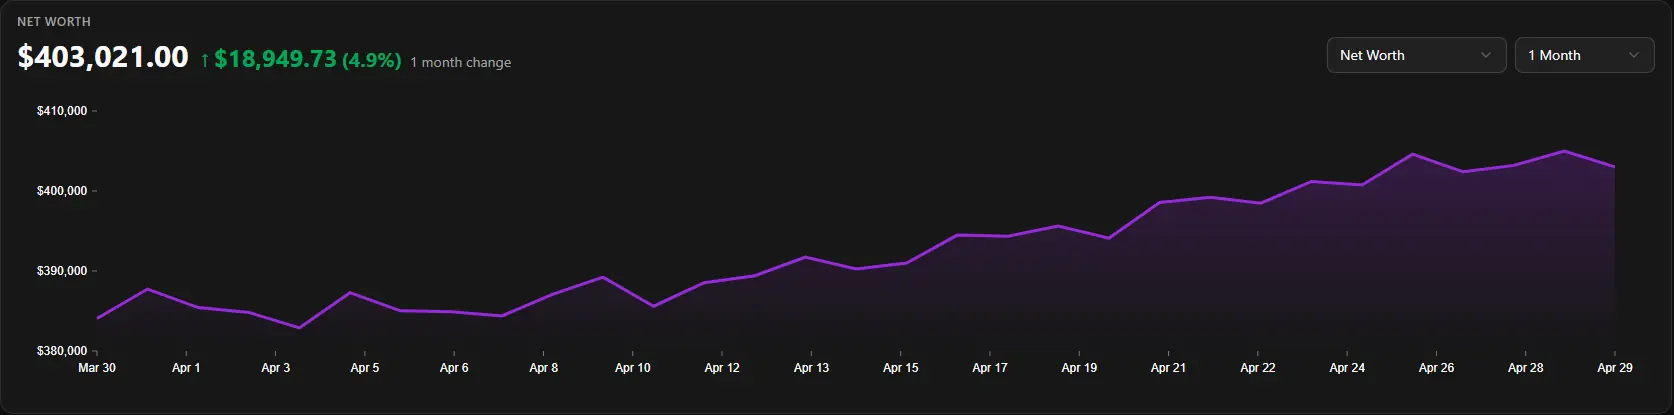The width and height of the screenshot is (1674, 415).
Task: Click the Apr 29 x-axis label
Action: pos(1615,368)
